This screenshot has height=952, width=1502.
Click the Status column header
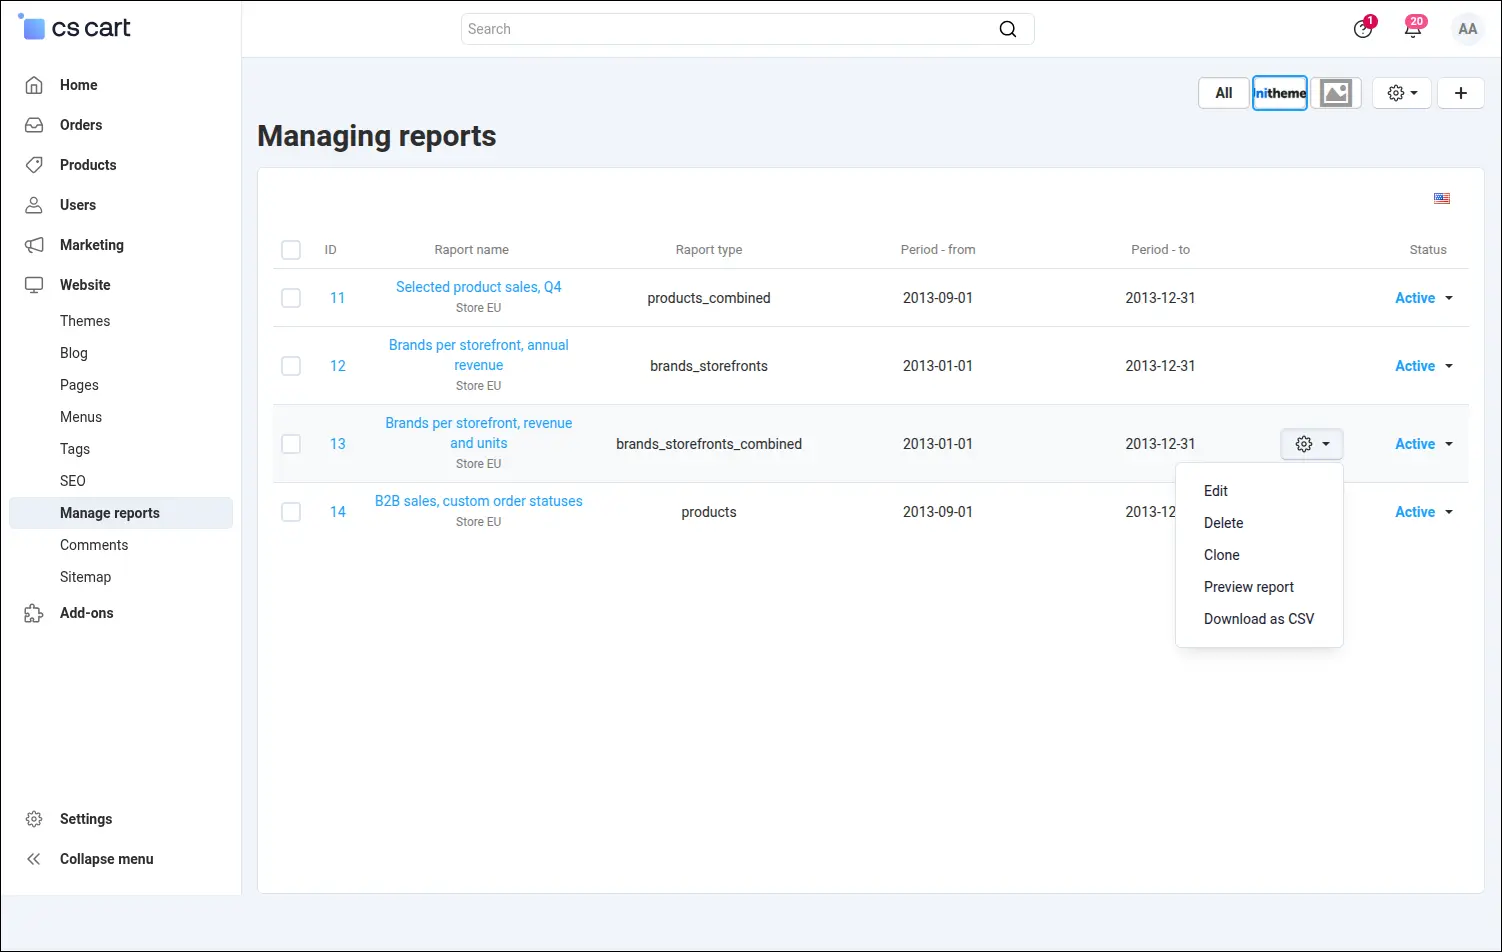(x=1428, y=250)
